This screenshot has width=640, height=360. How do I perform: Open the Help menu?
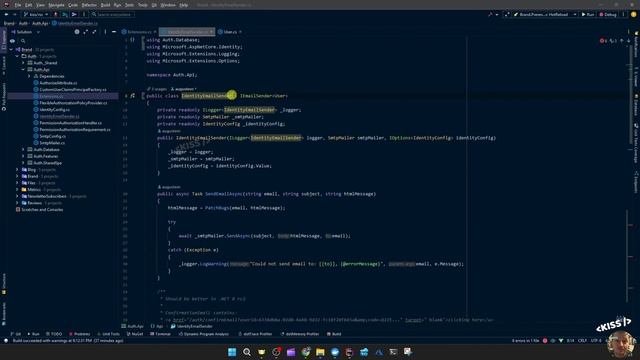point(184,5)
